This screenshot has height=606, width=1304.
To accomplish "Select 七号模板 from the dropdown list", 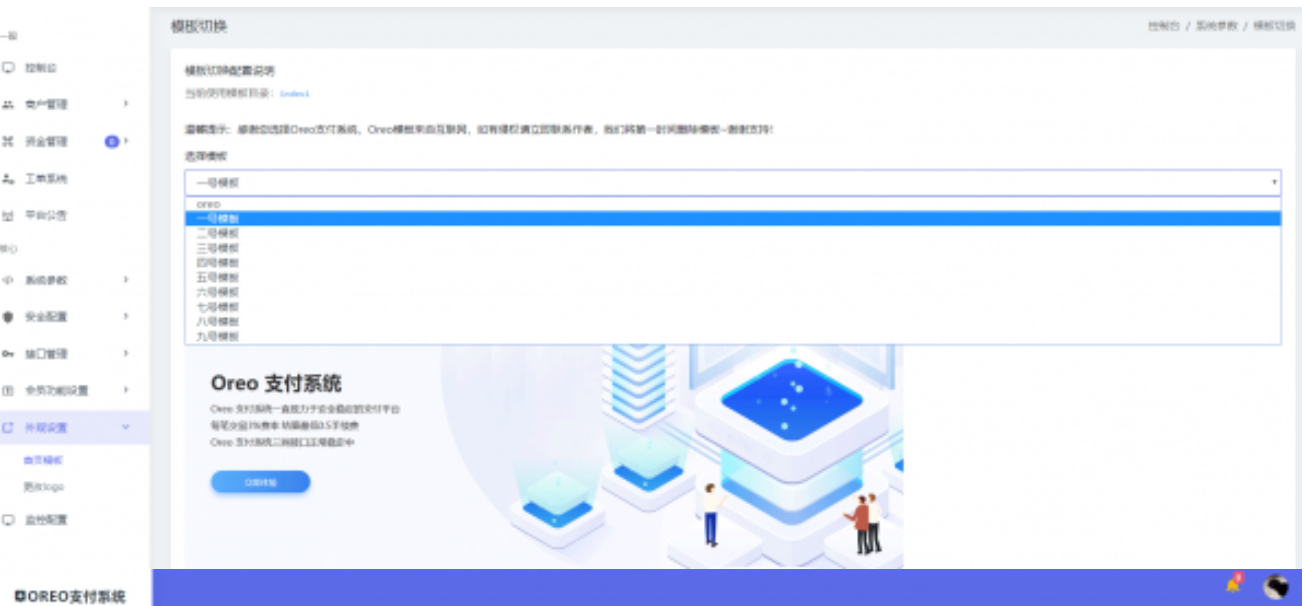I will click(733, 307).
